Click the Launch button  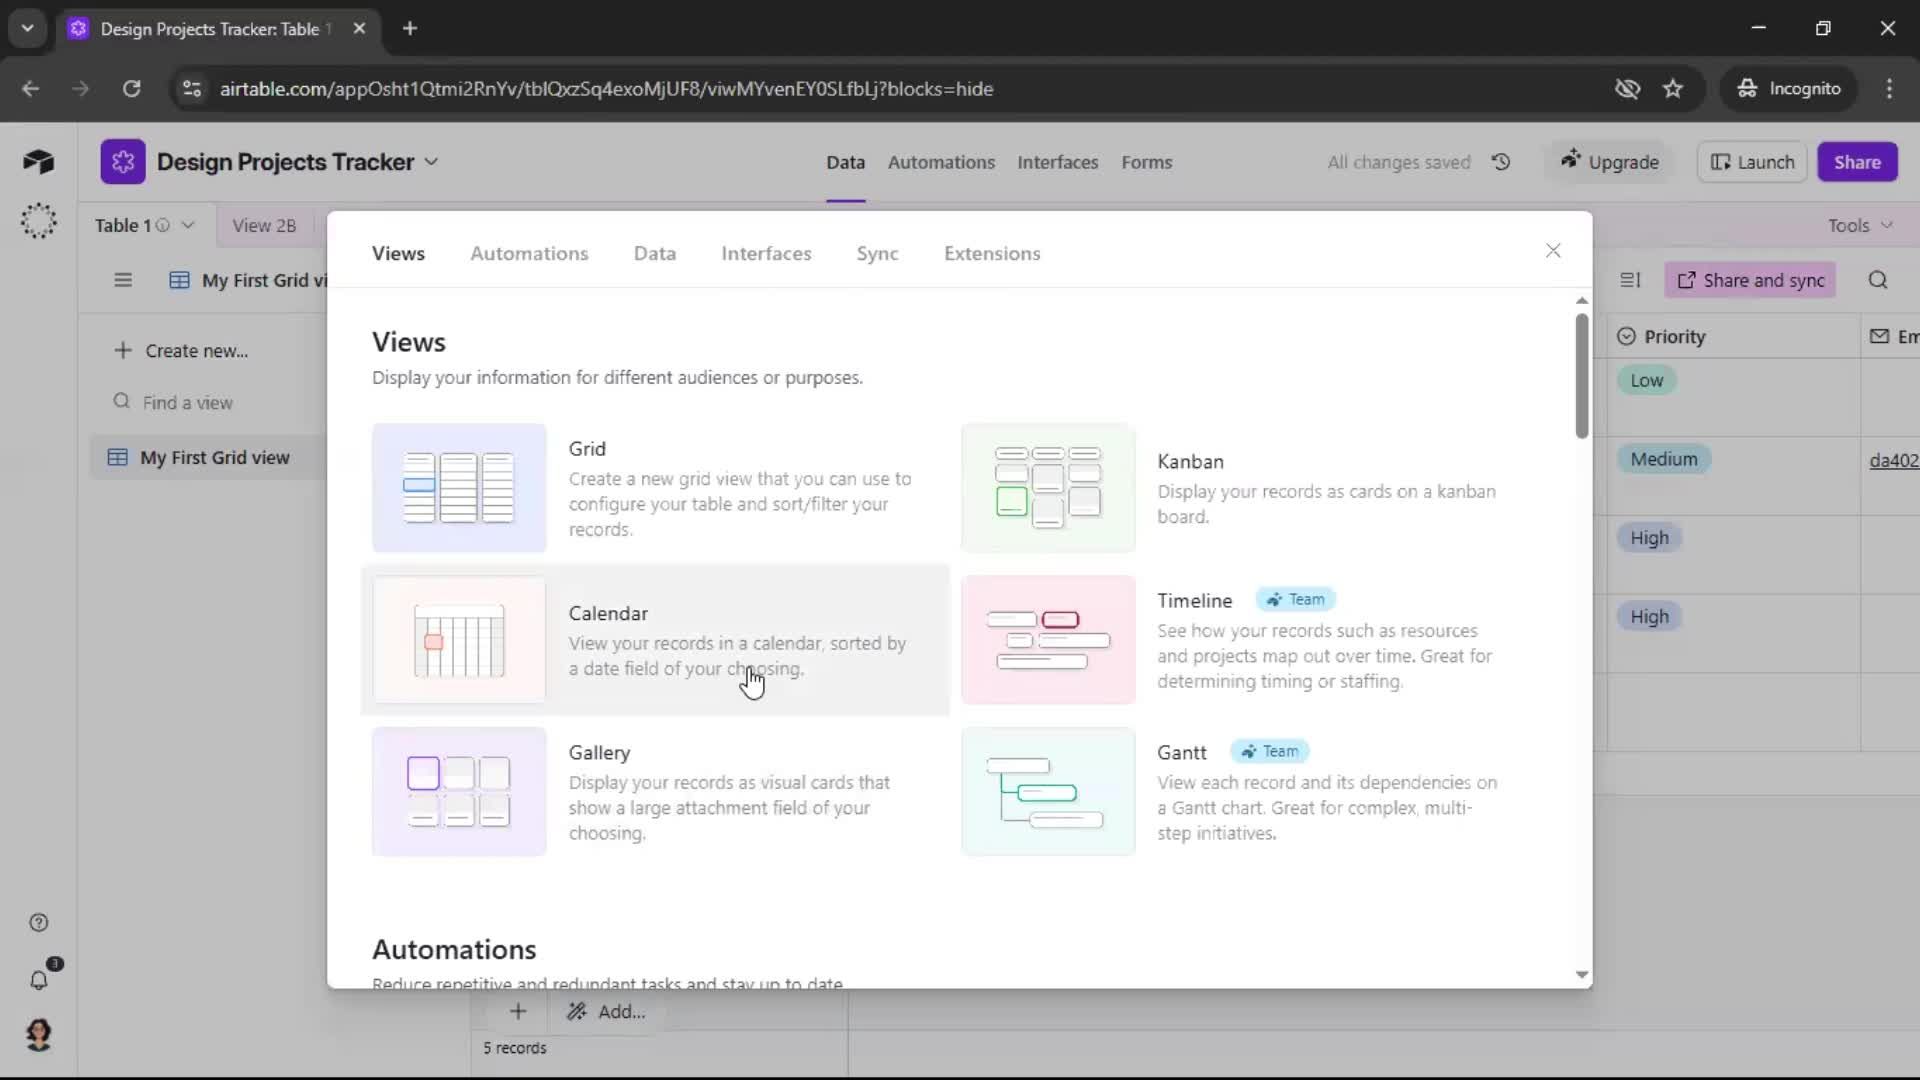(x=1752, y=162)
